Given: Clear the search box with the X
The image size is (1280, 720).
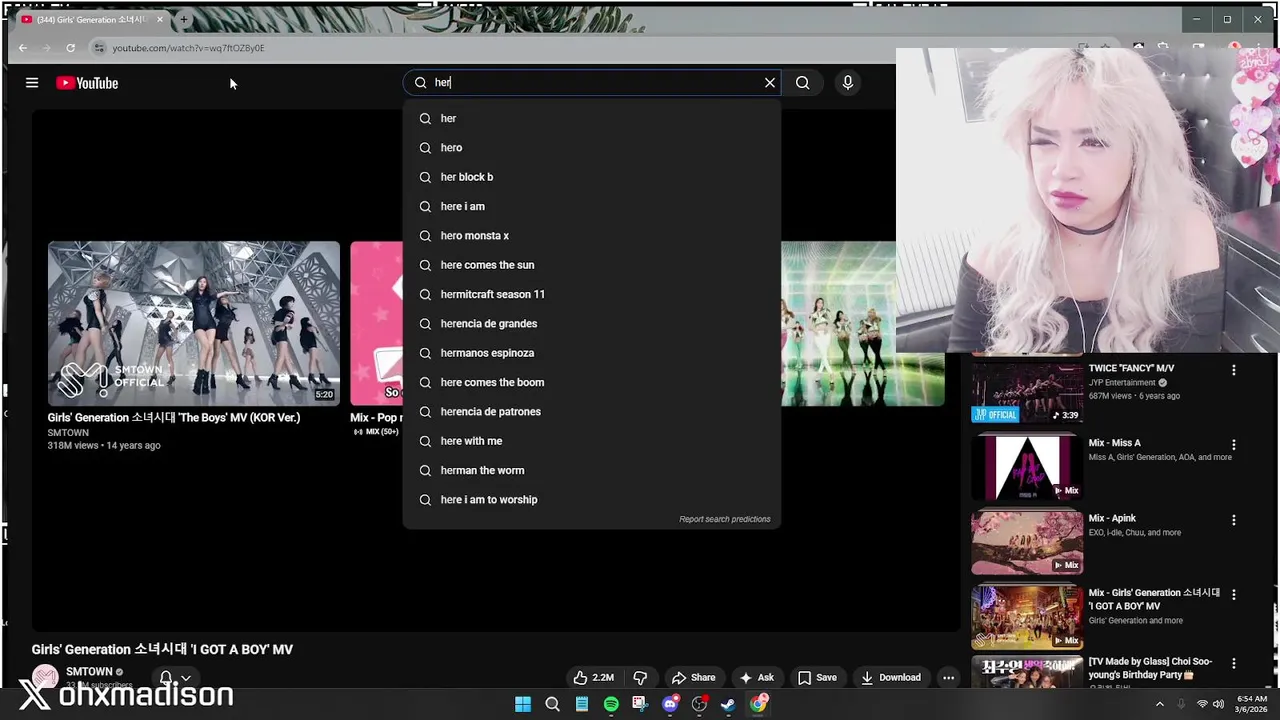Looking at the screenshot, I should pyautogui.click(x=770, y=83).
